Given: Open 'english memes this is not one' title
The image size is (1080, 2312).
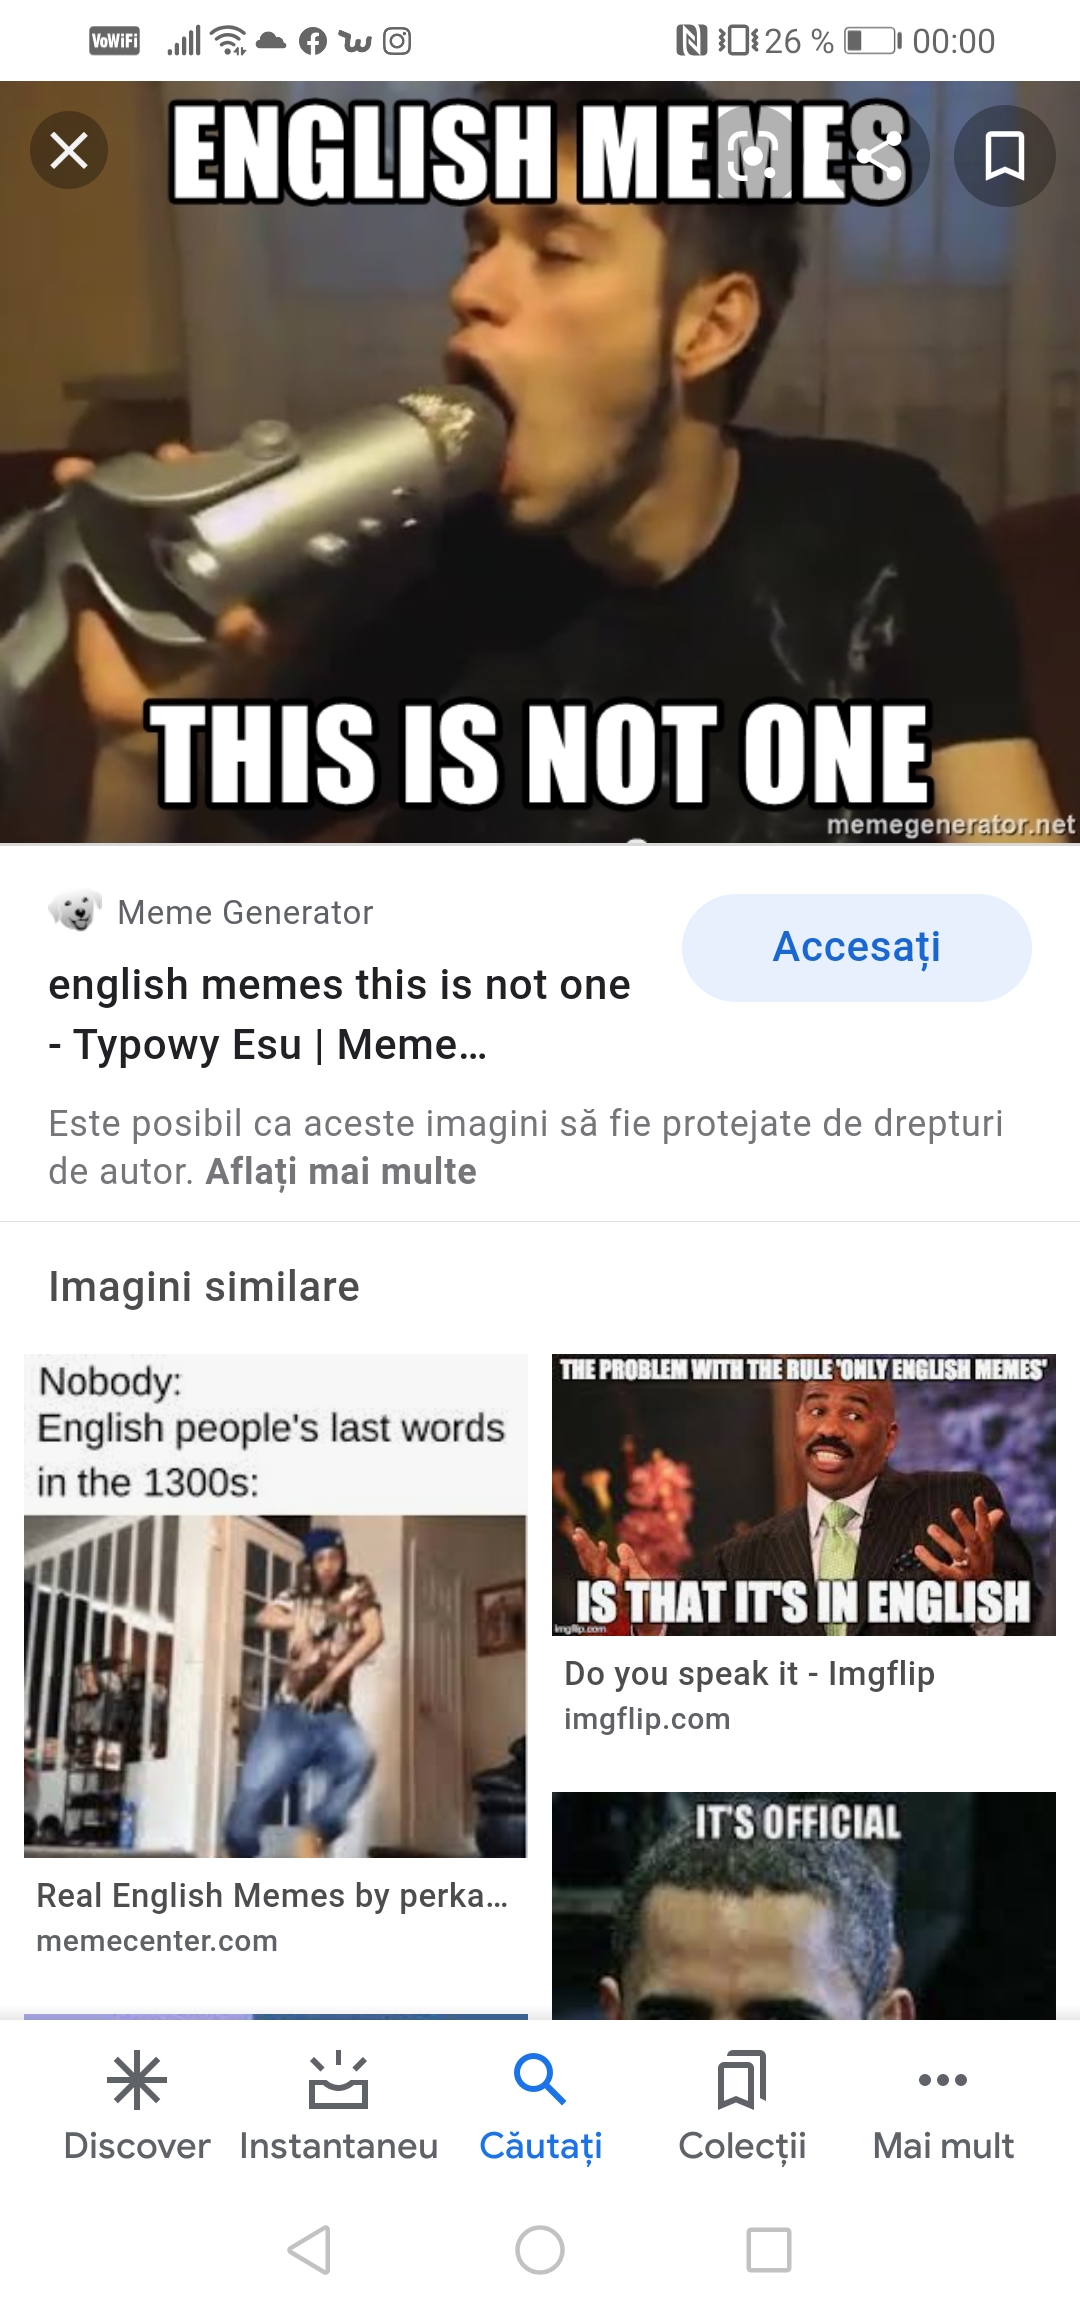Looking at the screenshot, I should 339,1014.
